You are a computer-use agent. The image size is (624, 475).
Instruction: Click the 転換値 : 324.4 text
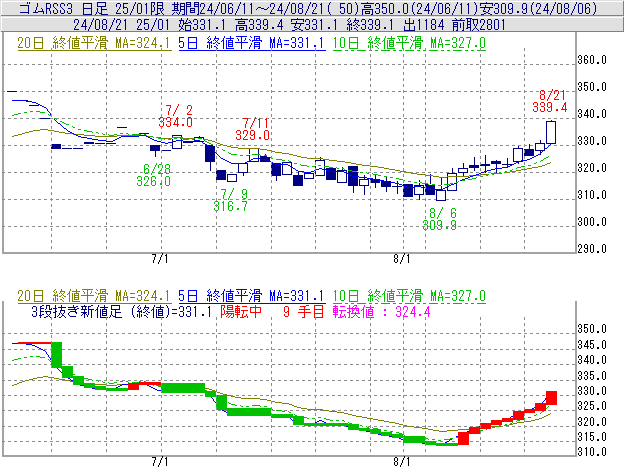click(382, 311)
